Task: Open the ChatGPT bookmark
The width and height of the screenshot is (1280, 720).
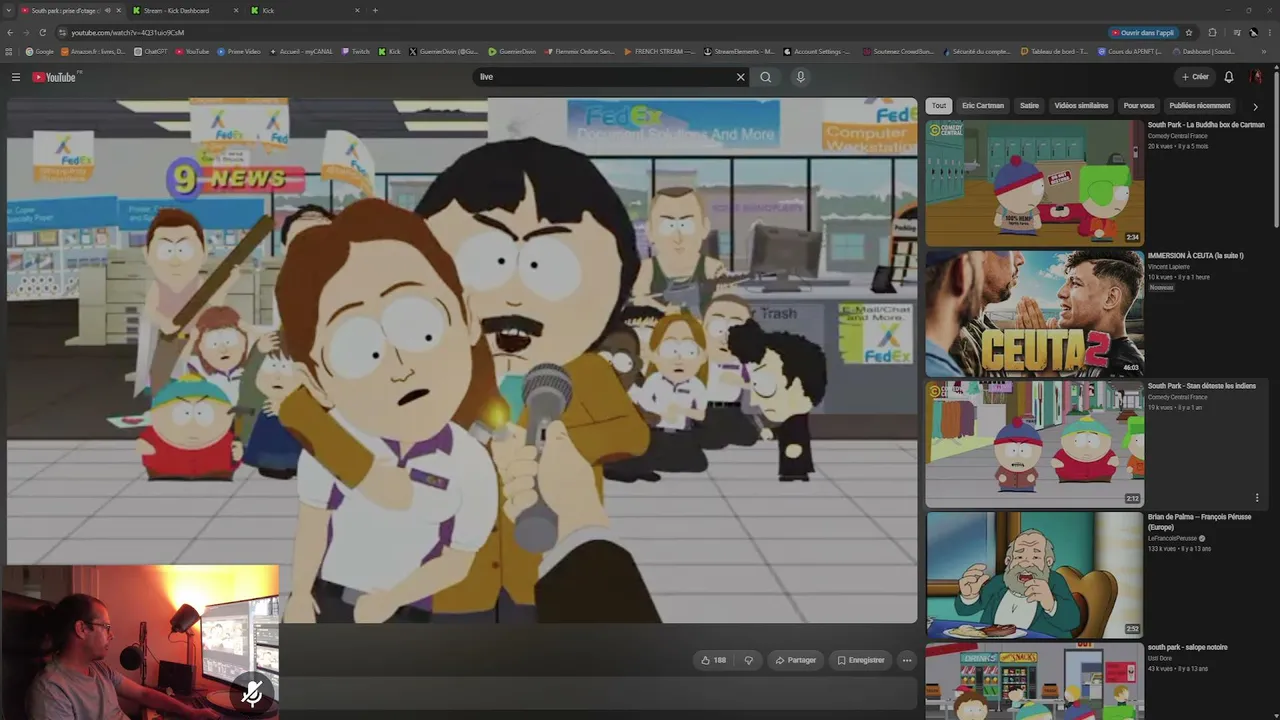Action: 151,52
